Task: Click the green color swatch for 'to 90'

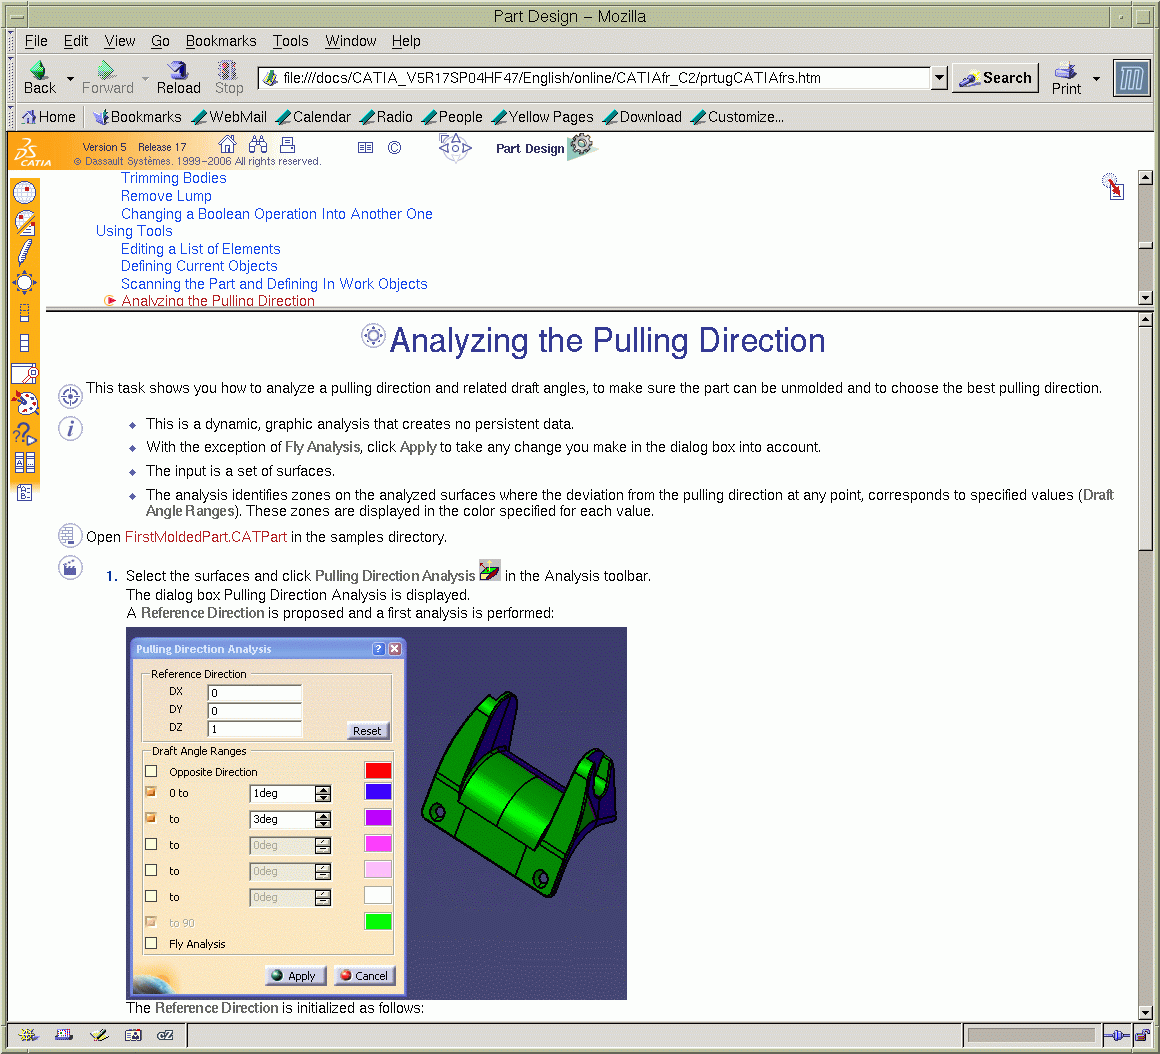Action: (378, 922)
